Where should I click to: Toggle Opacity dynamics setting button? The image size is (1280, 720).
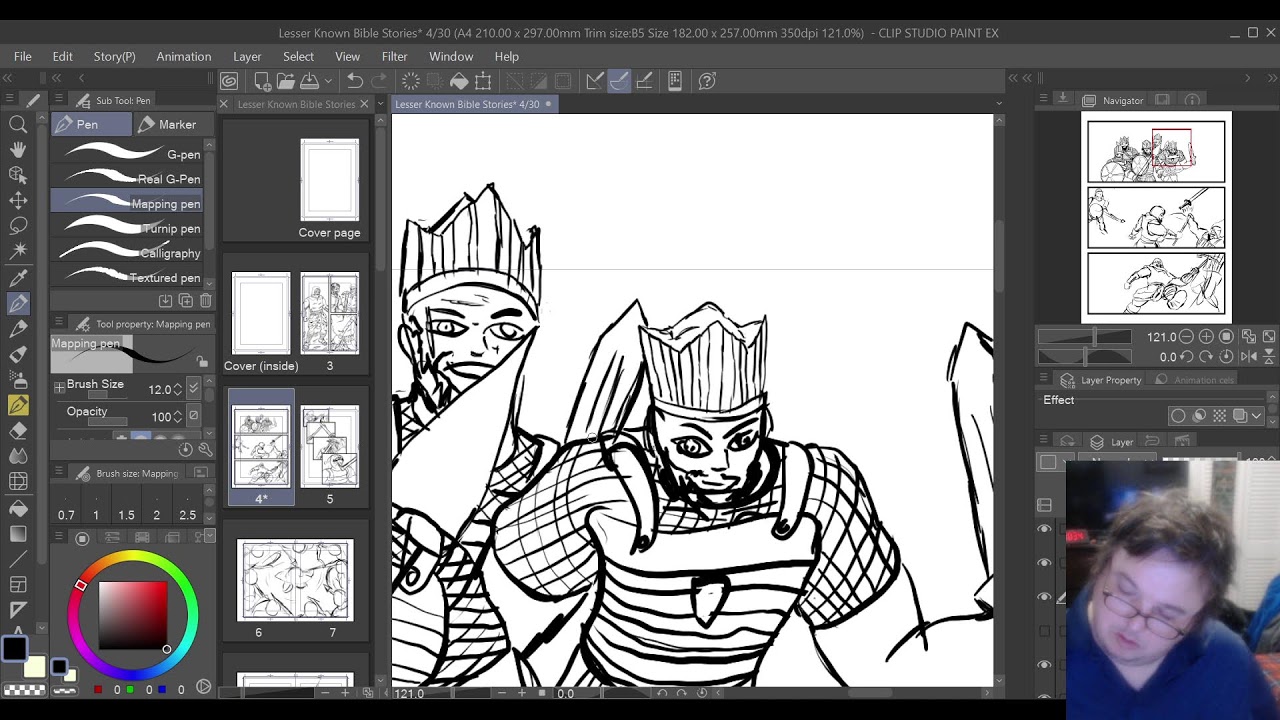coord(193,416)
